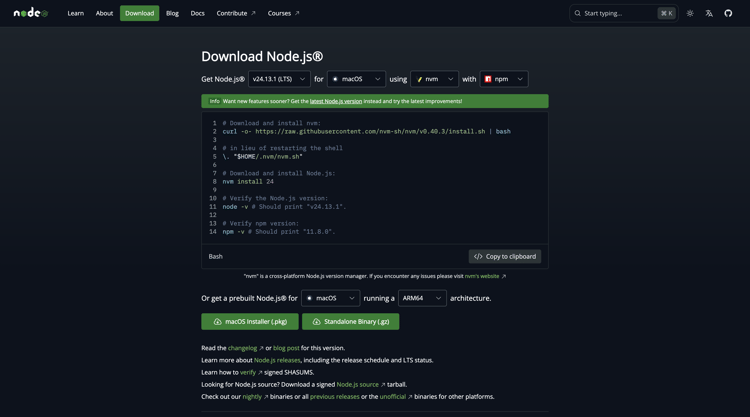Screen dimensions: 750x417
Task: Click the Node.js logo in header
Action: [31, 13]
